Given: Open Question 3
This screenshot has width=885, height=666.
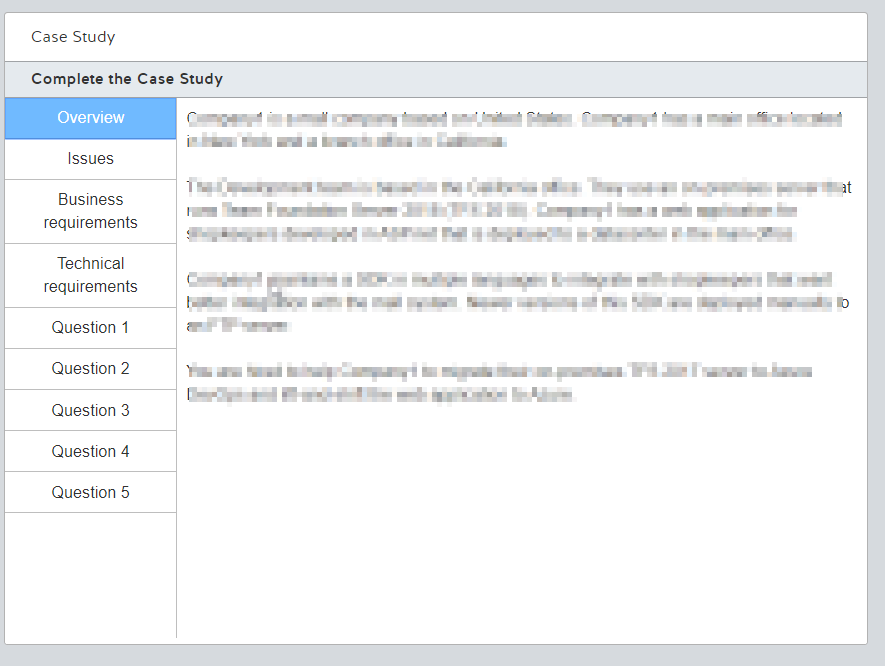Looking at the screenshot, I should [90, 410].
